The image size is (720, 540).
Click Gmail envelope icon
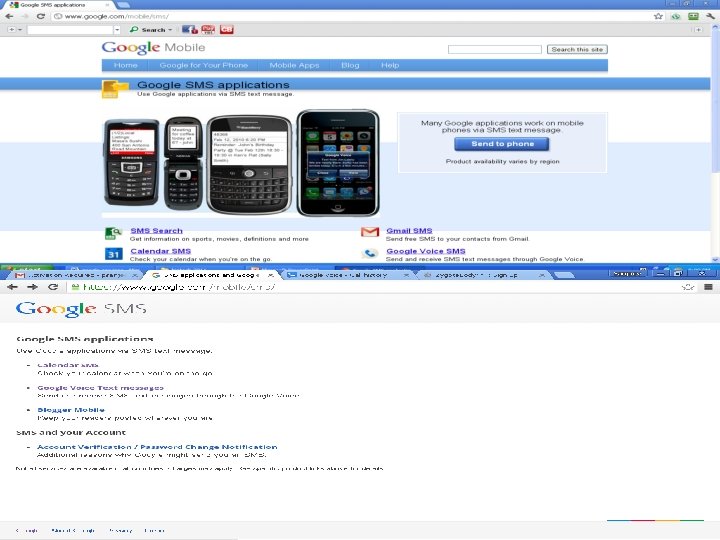pos(370,232)
